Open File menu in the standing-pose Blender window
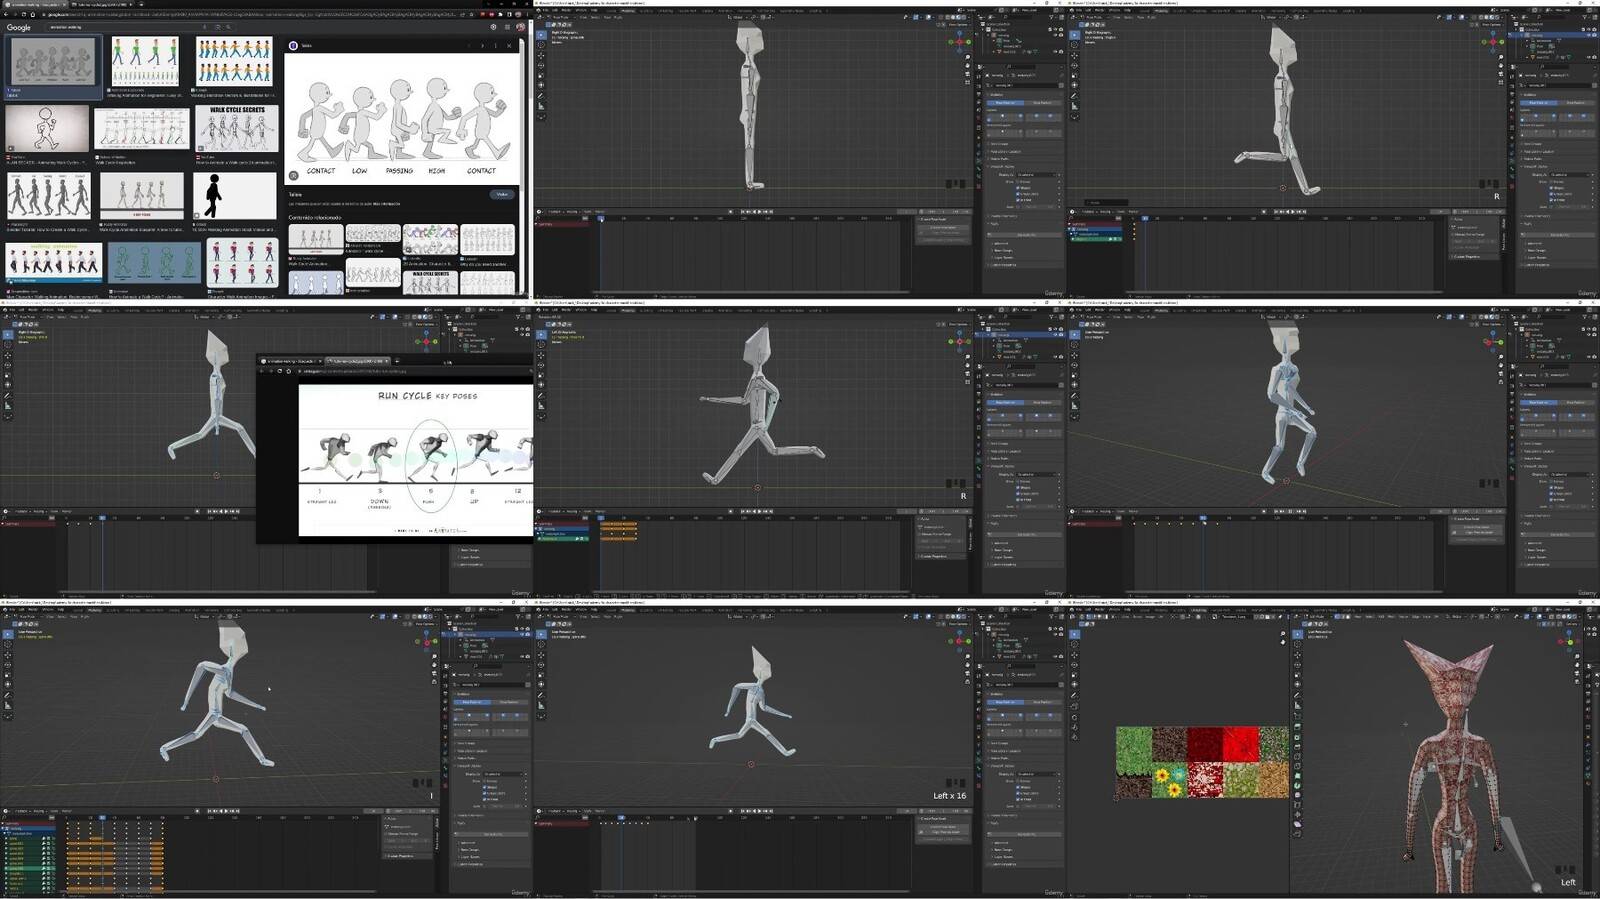1600x899 pixels. click(545, 10)
